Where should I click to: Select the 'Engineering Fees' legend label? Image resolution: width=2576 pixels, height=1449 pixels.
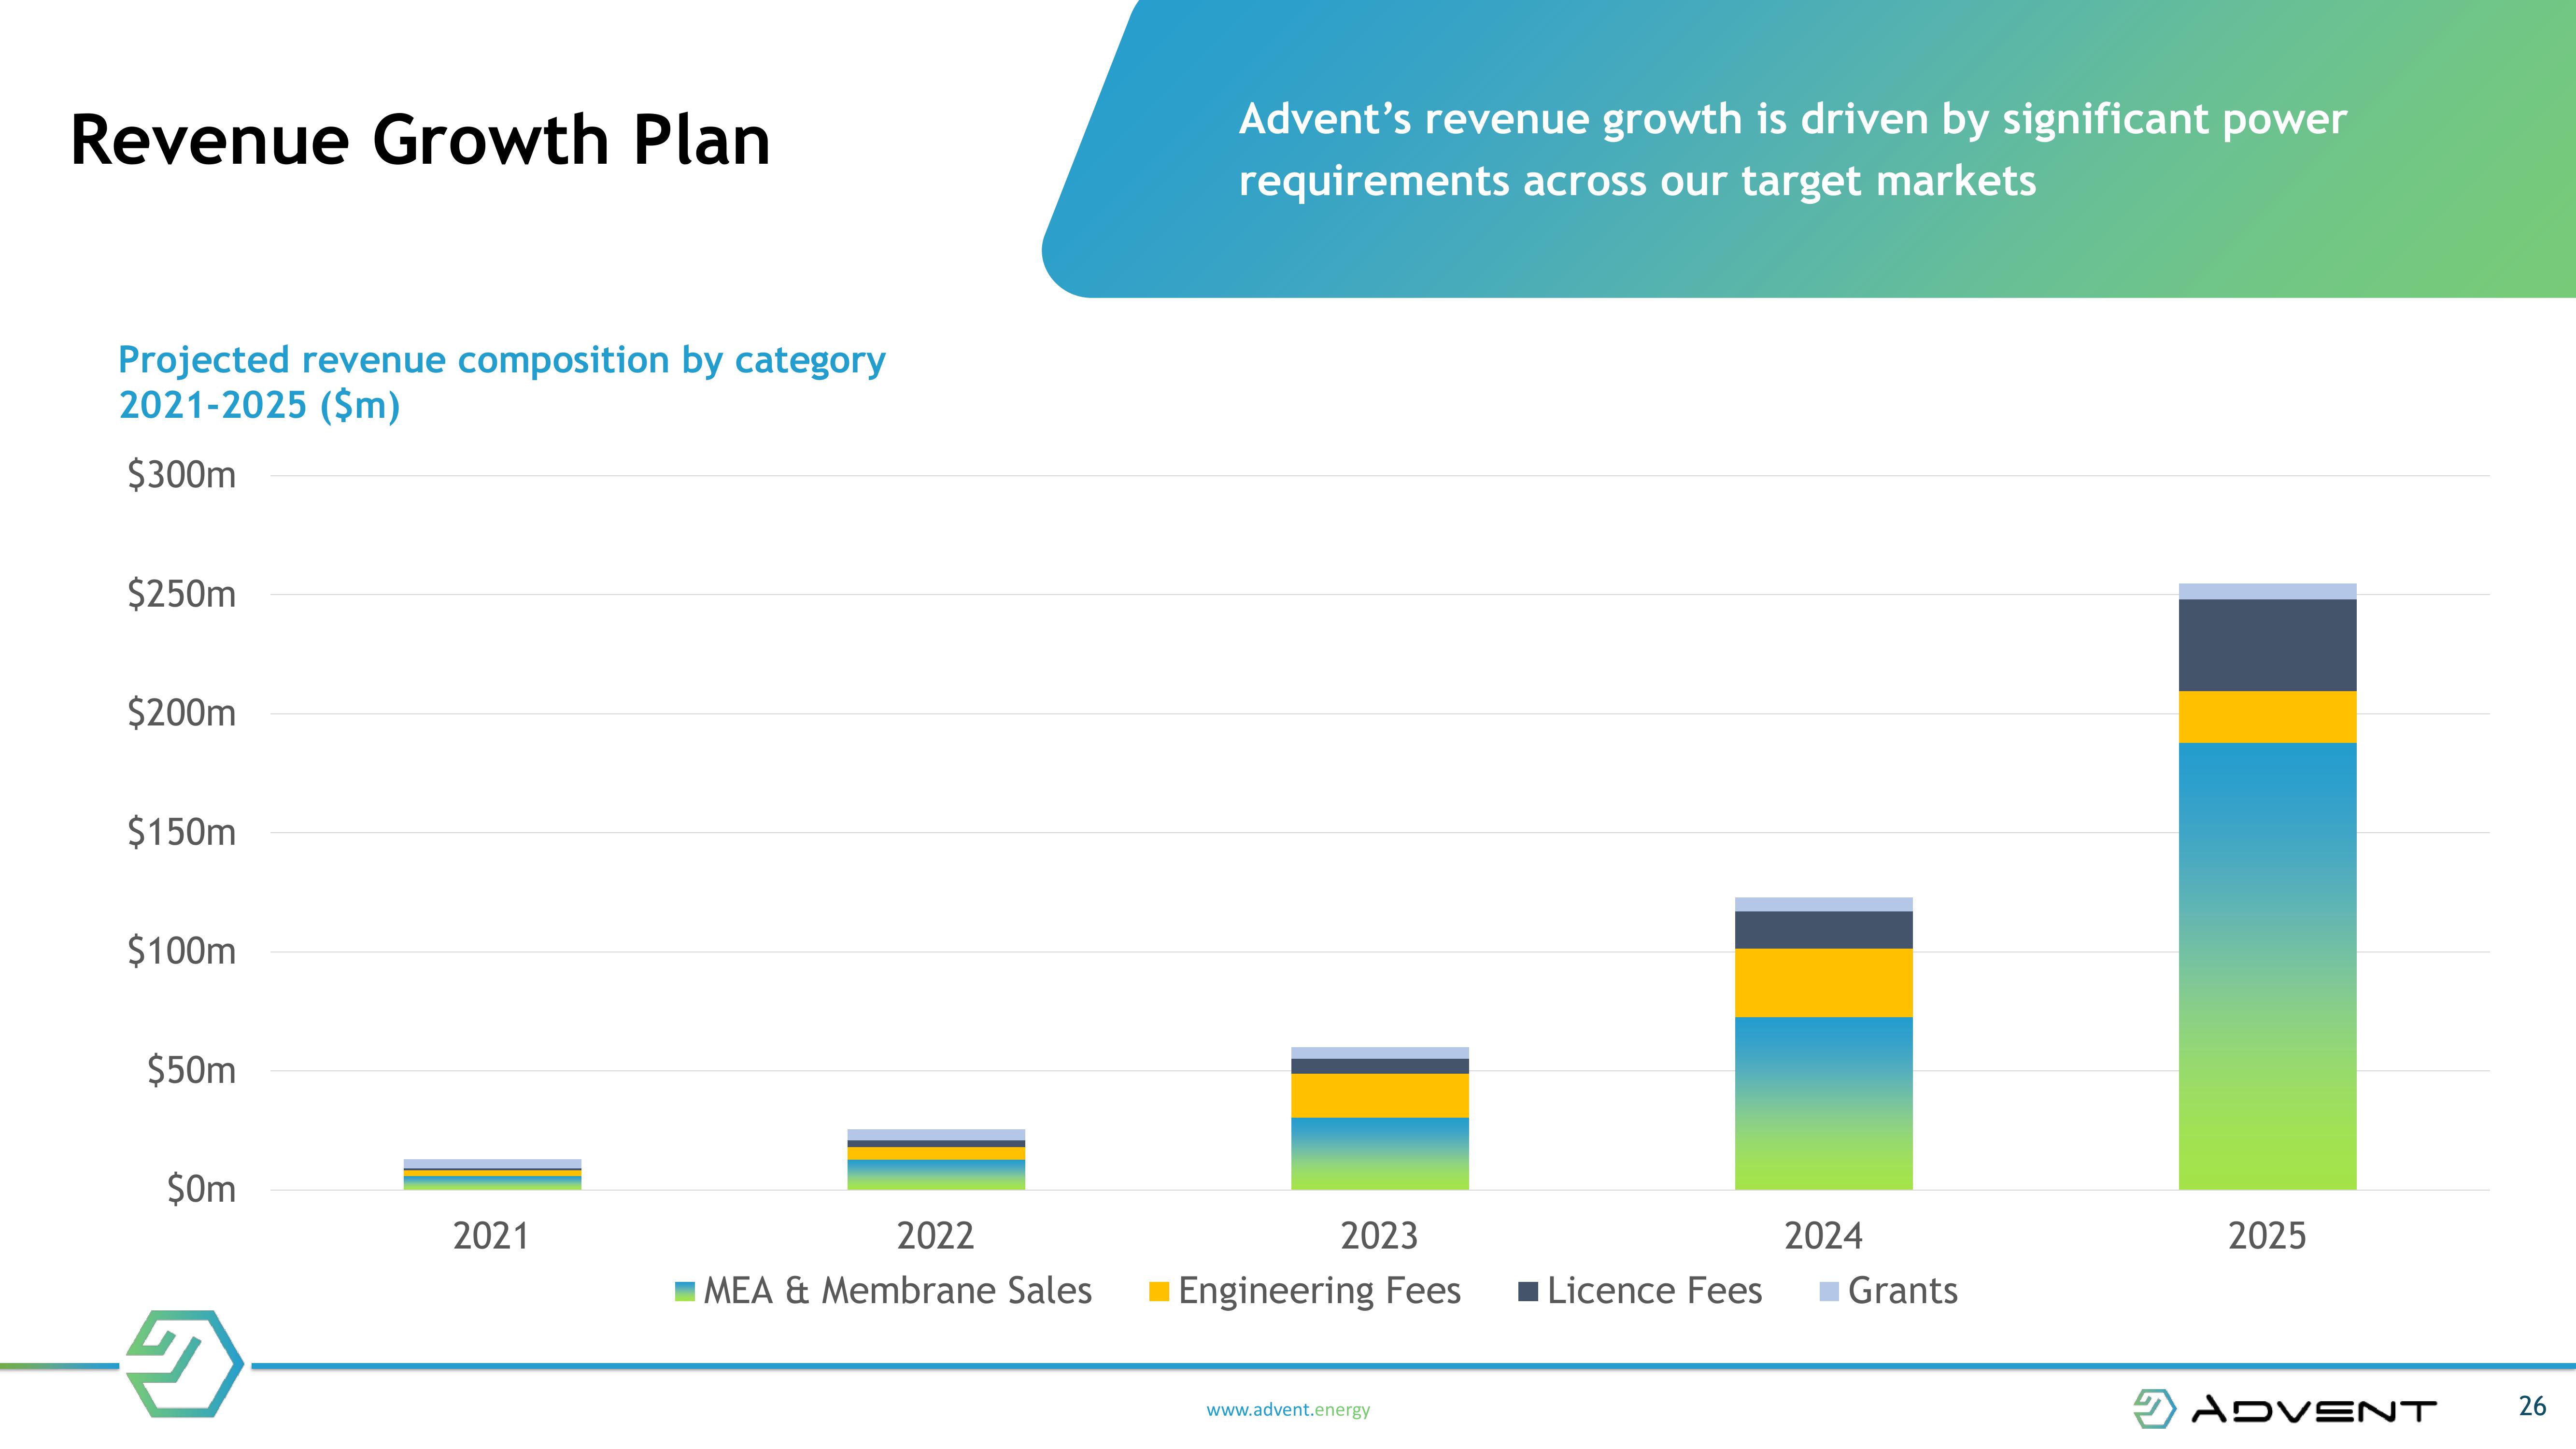(x=1320, y=1291)
